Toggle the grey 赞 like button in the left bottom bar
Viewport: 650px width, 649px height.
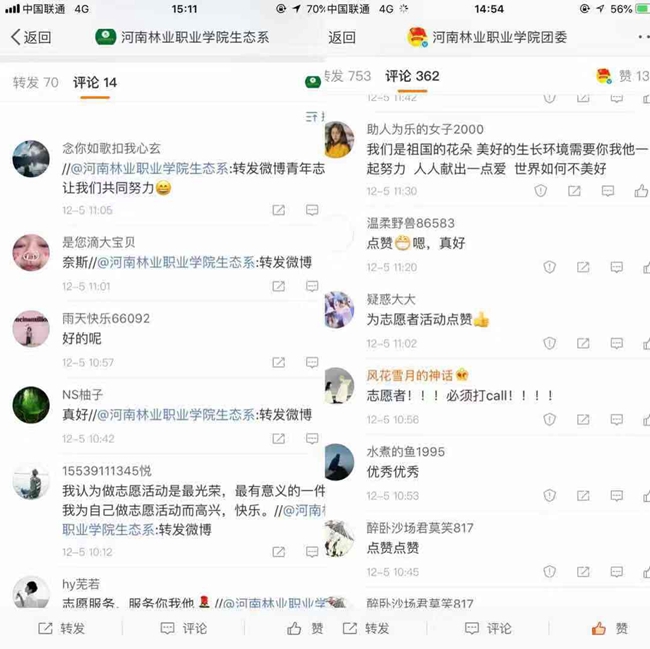pos(305,628)
